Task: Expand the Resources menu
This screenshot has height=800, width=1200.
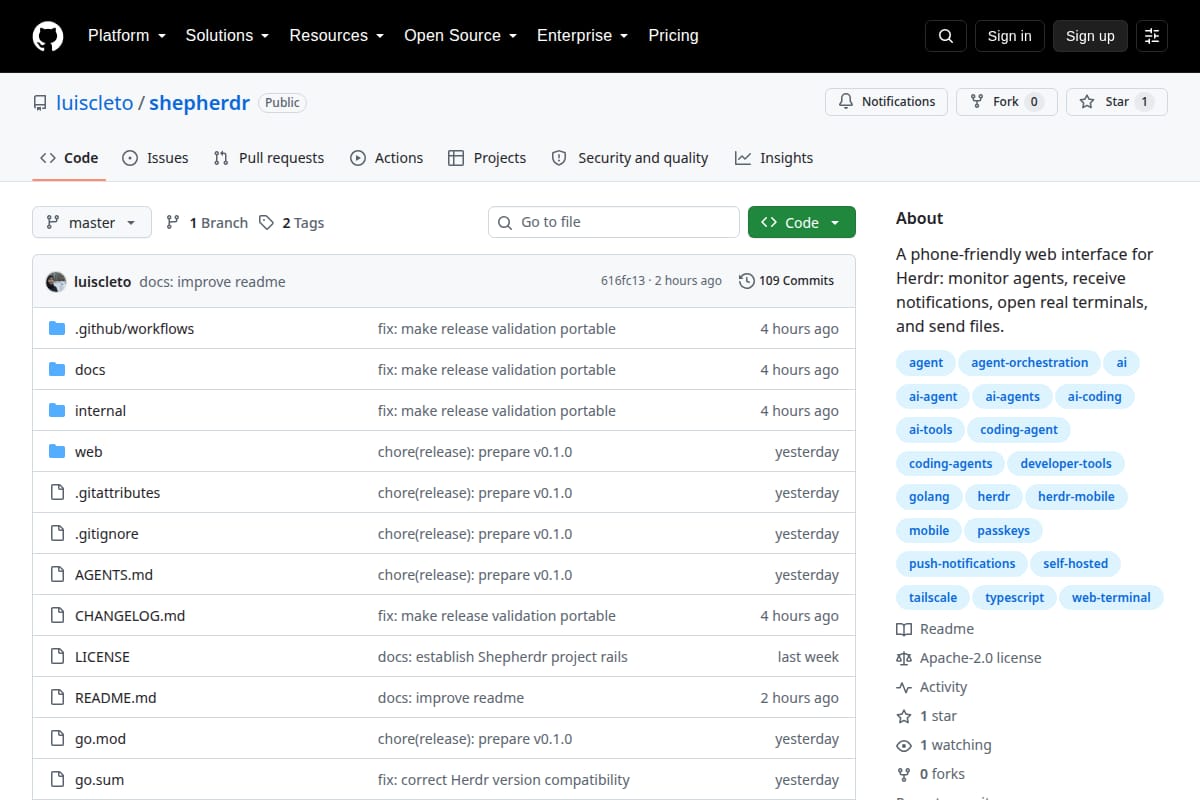Action: (337, 35)
